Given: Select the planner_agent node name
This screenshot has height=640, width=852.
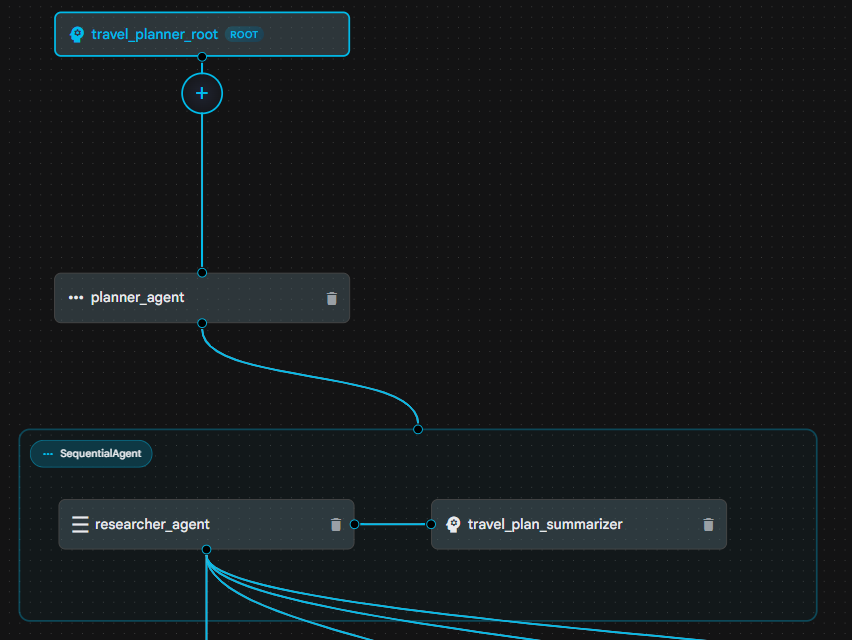Looking at the screenshot, I should tap(137, 298).
